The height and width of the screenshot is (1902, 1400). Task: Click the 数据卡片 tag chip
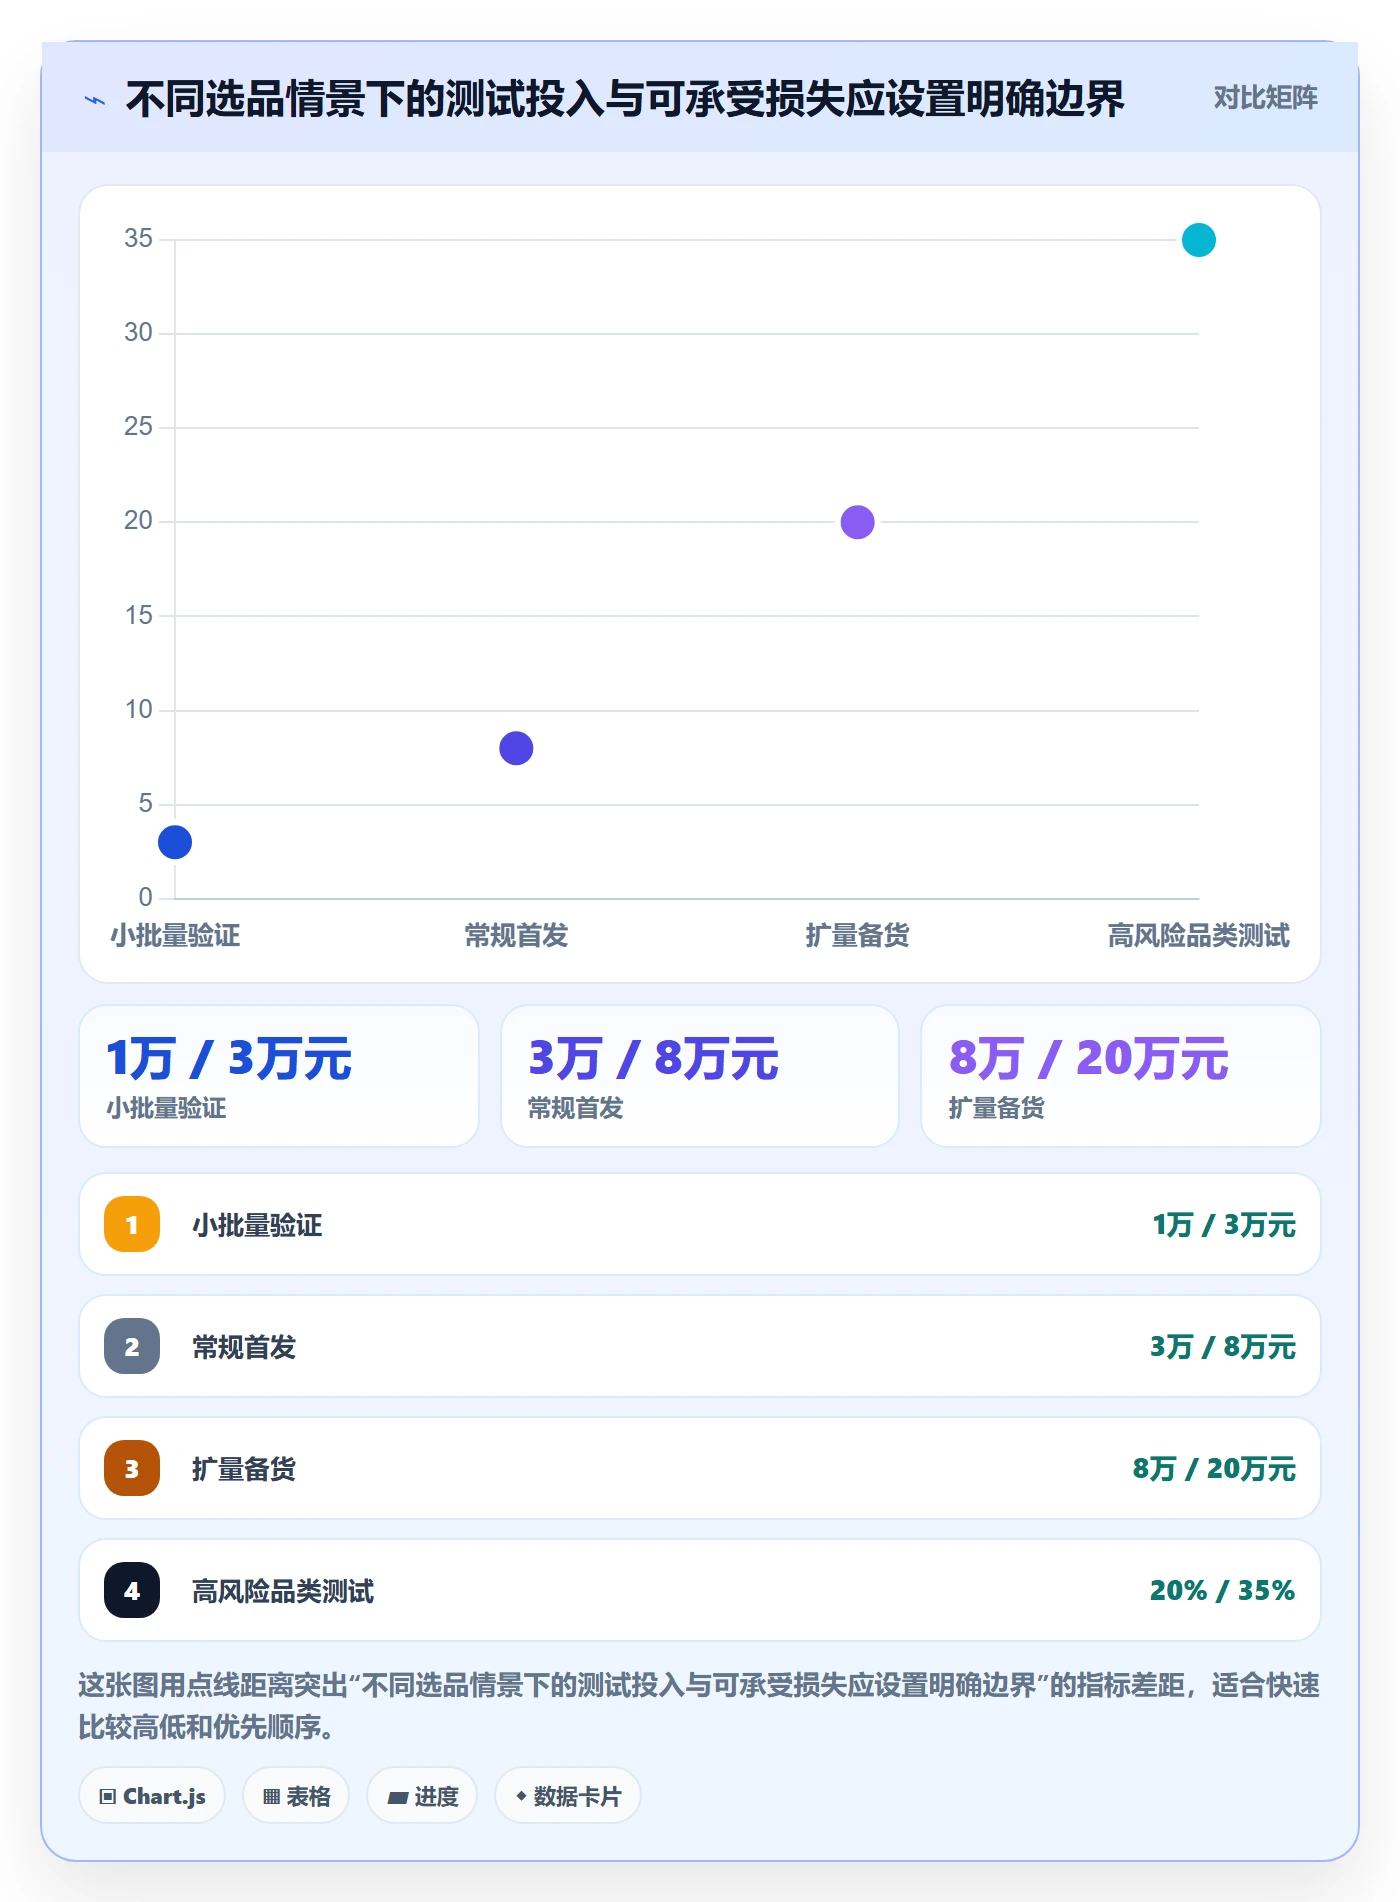568,1796
